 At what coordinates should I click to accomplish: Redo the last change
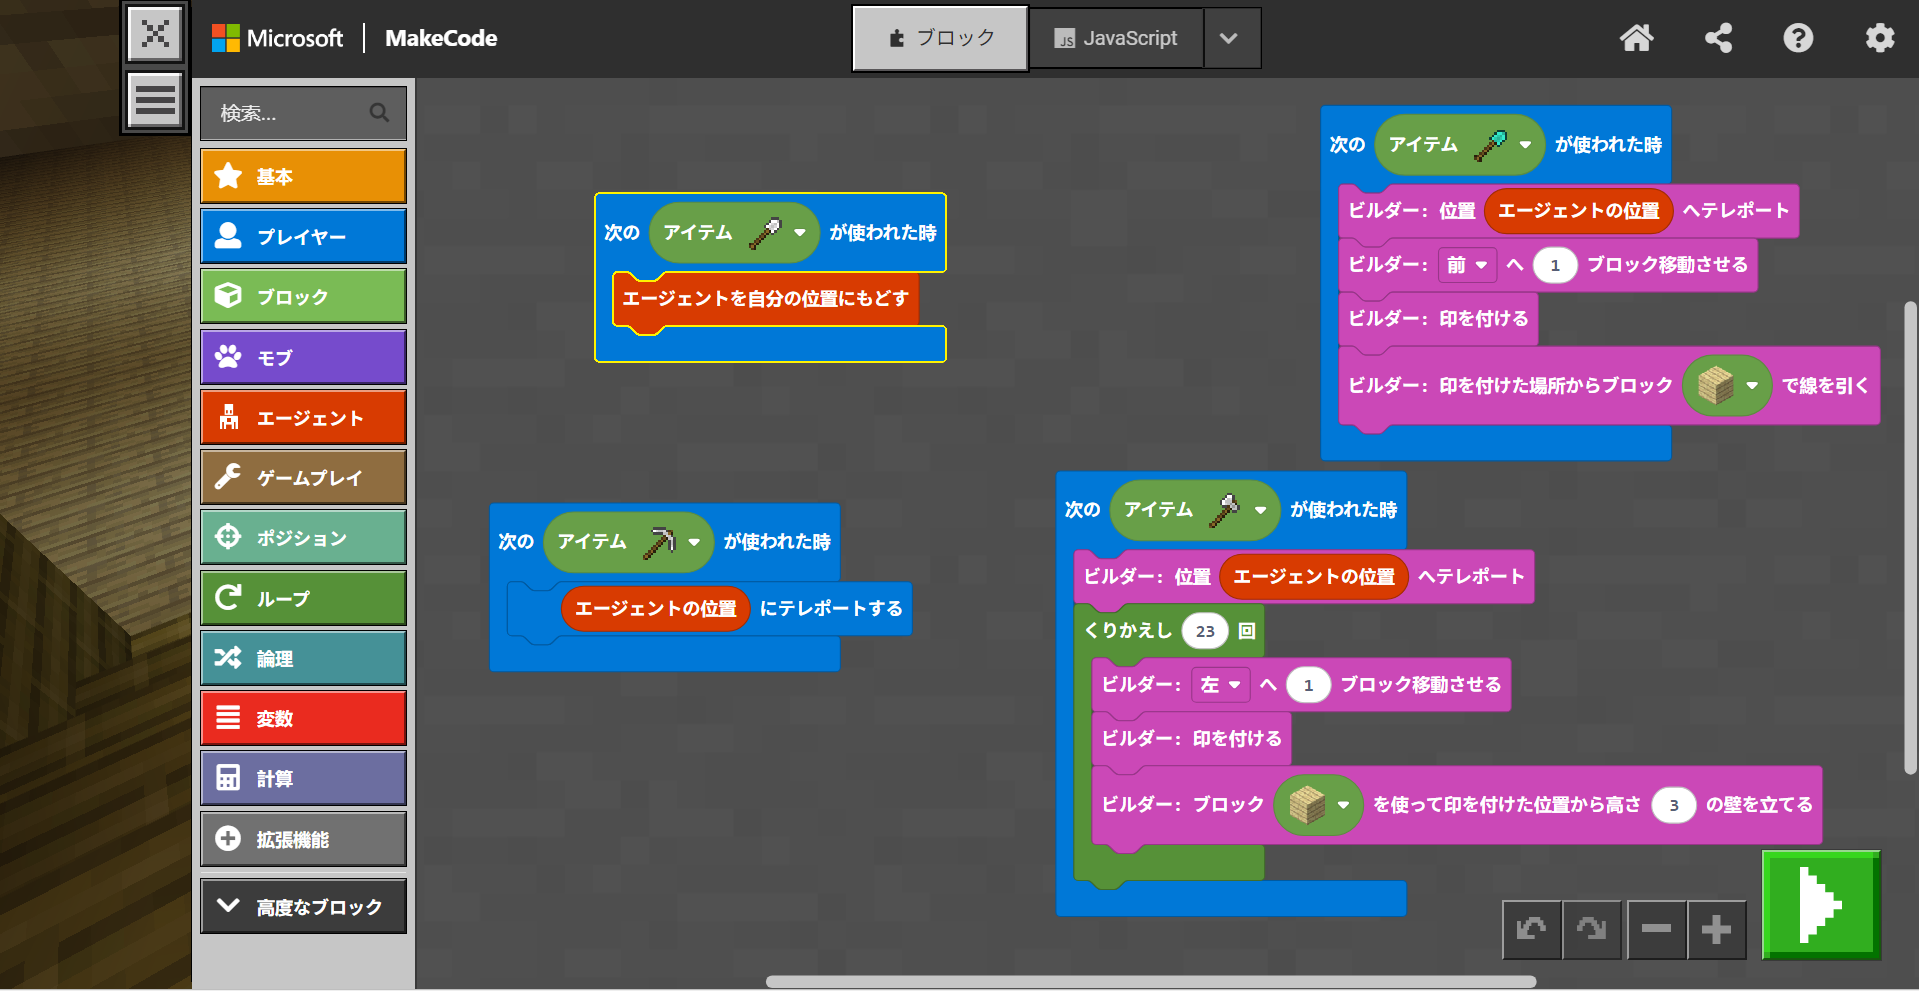pos(1591,929)
